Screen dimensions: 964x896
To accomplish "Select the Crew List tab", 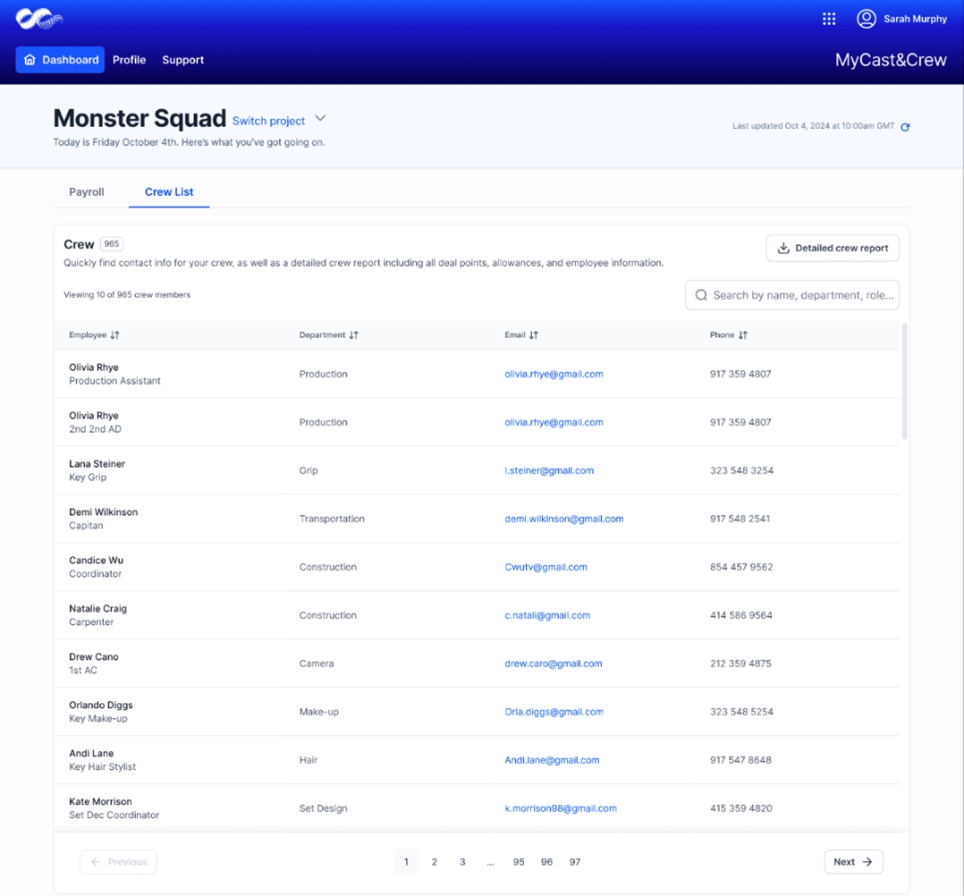I will click(x=169, y=192).
